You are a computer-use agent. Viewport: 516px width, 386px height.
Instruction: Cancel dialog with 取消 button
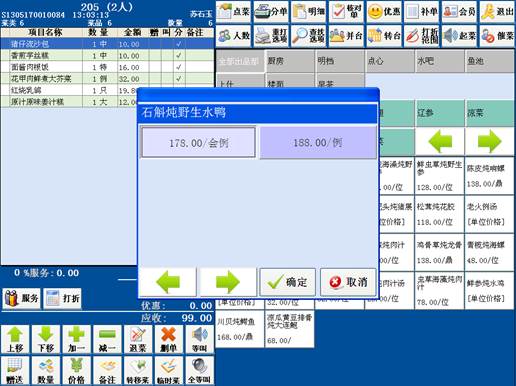[x=348, y=282]
